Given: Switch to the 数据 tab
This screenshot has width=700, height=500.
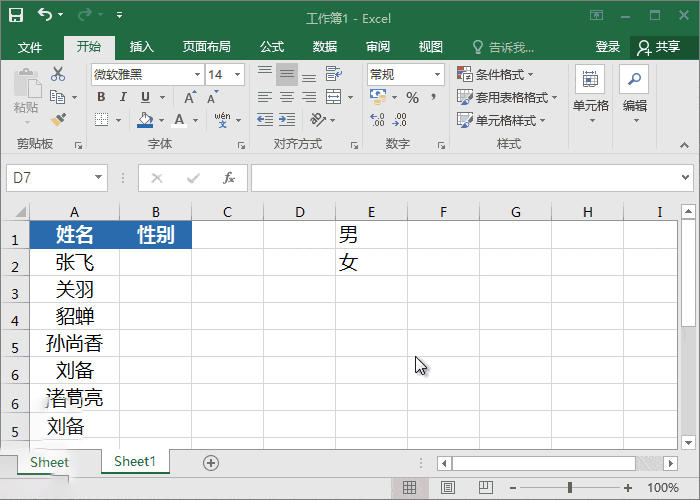Looking at the screenshot, I should click(325, 47).
